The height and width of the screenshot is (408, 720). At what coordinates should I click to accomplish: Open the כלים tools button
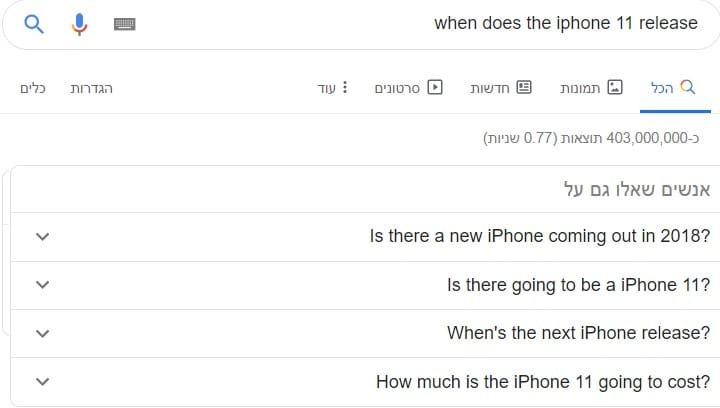[x=33, y=88]
